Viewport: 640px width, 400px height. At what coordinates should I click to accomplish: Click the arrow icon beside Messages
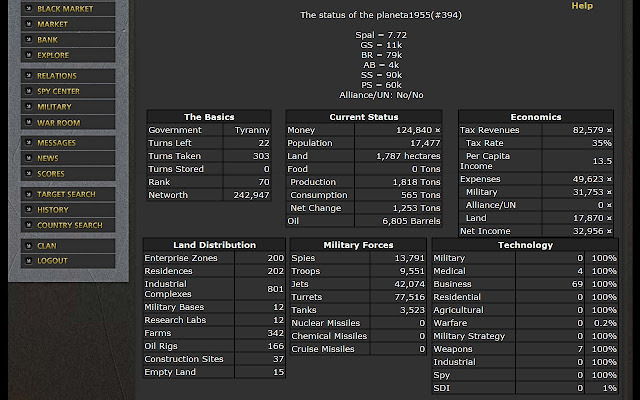[x=29, y=142]
